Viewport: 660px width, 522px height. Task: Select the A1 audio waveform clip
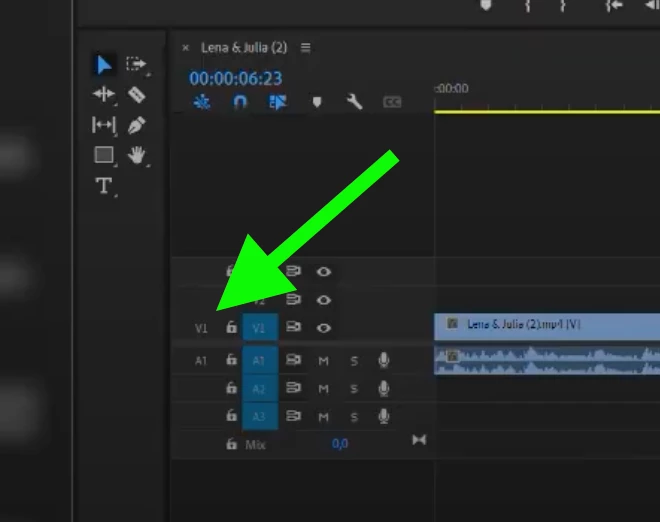tap(547, 361)
